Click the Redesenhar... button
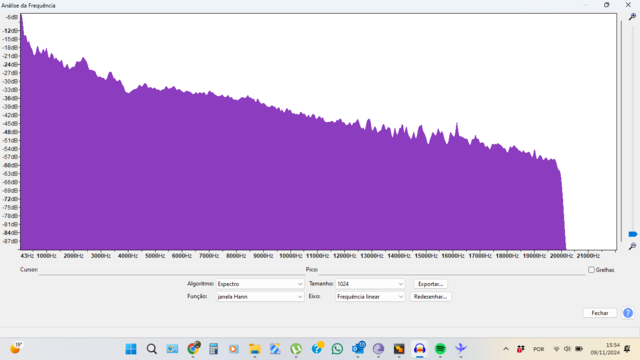The height and width of the screenshot is (360, 640). coord(430,297)
